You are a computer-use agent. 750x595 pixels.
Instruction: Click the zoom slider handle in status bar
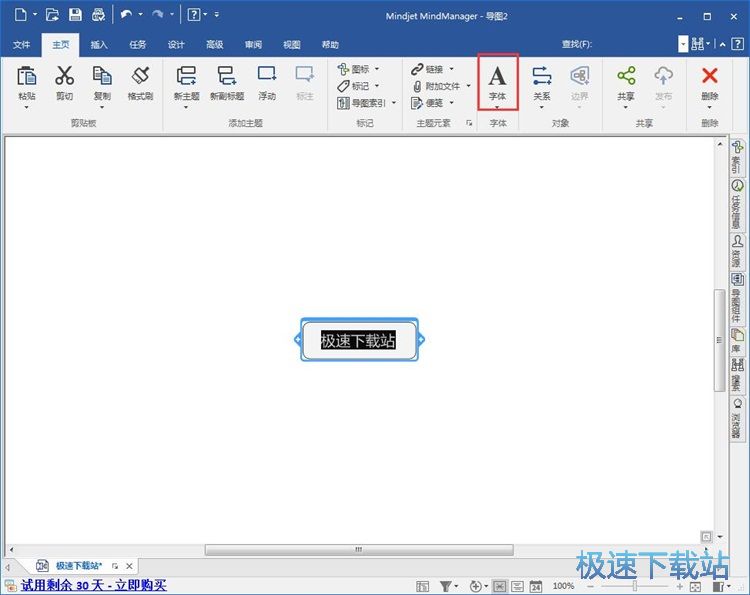[x=634, y=586]
